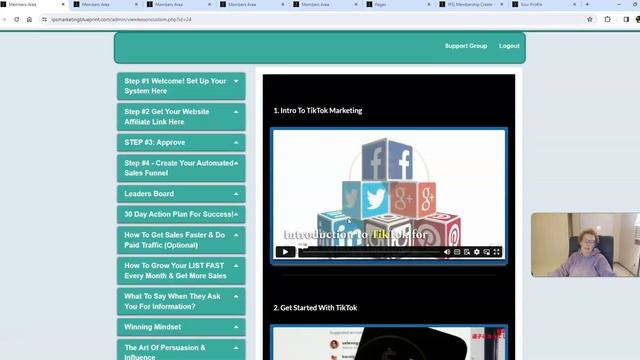This screenshot has width=640, height=360.
Task: Expand arrow on How To Grow Your LIST FAST
Action: click(x=236, y=266)
